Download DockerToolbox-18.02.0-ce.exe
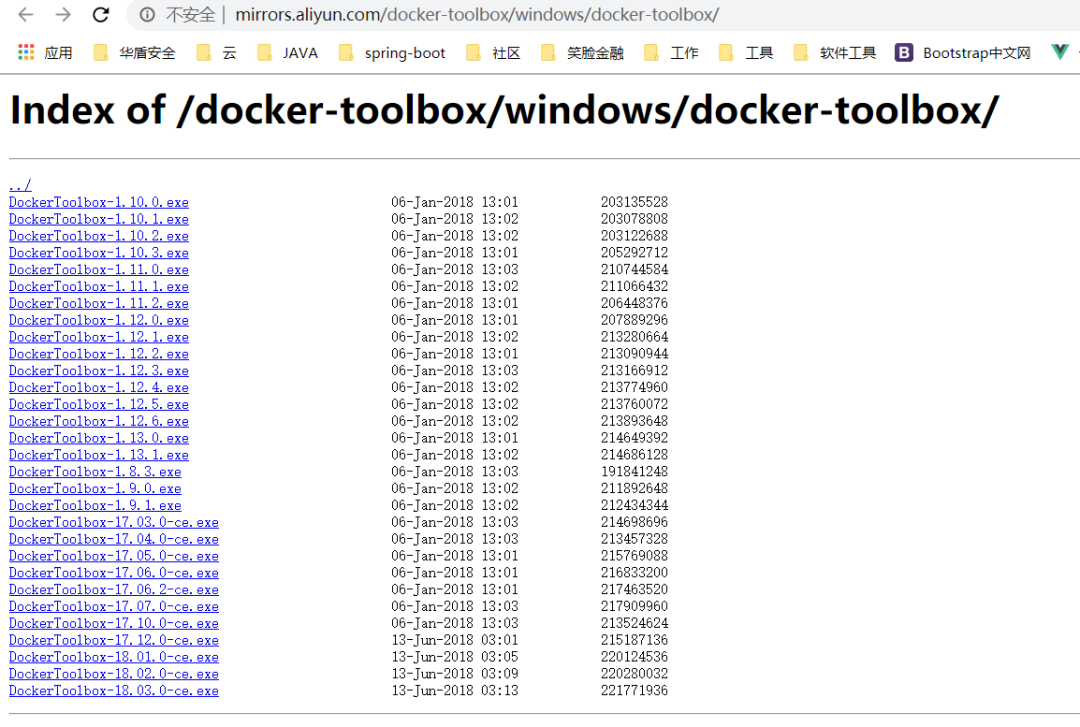Viewport: 1080px width, 727px height. click(x=114, y=674)
